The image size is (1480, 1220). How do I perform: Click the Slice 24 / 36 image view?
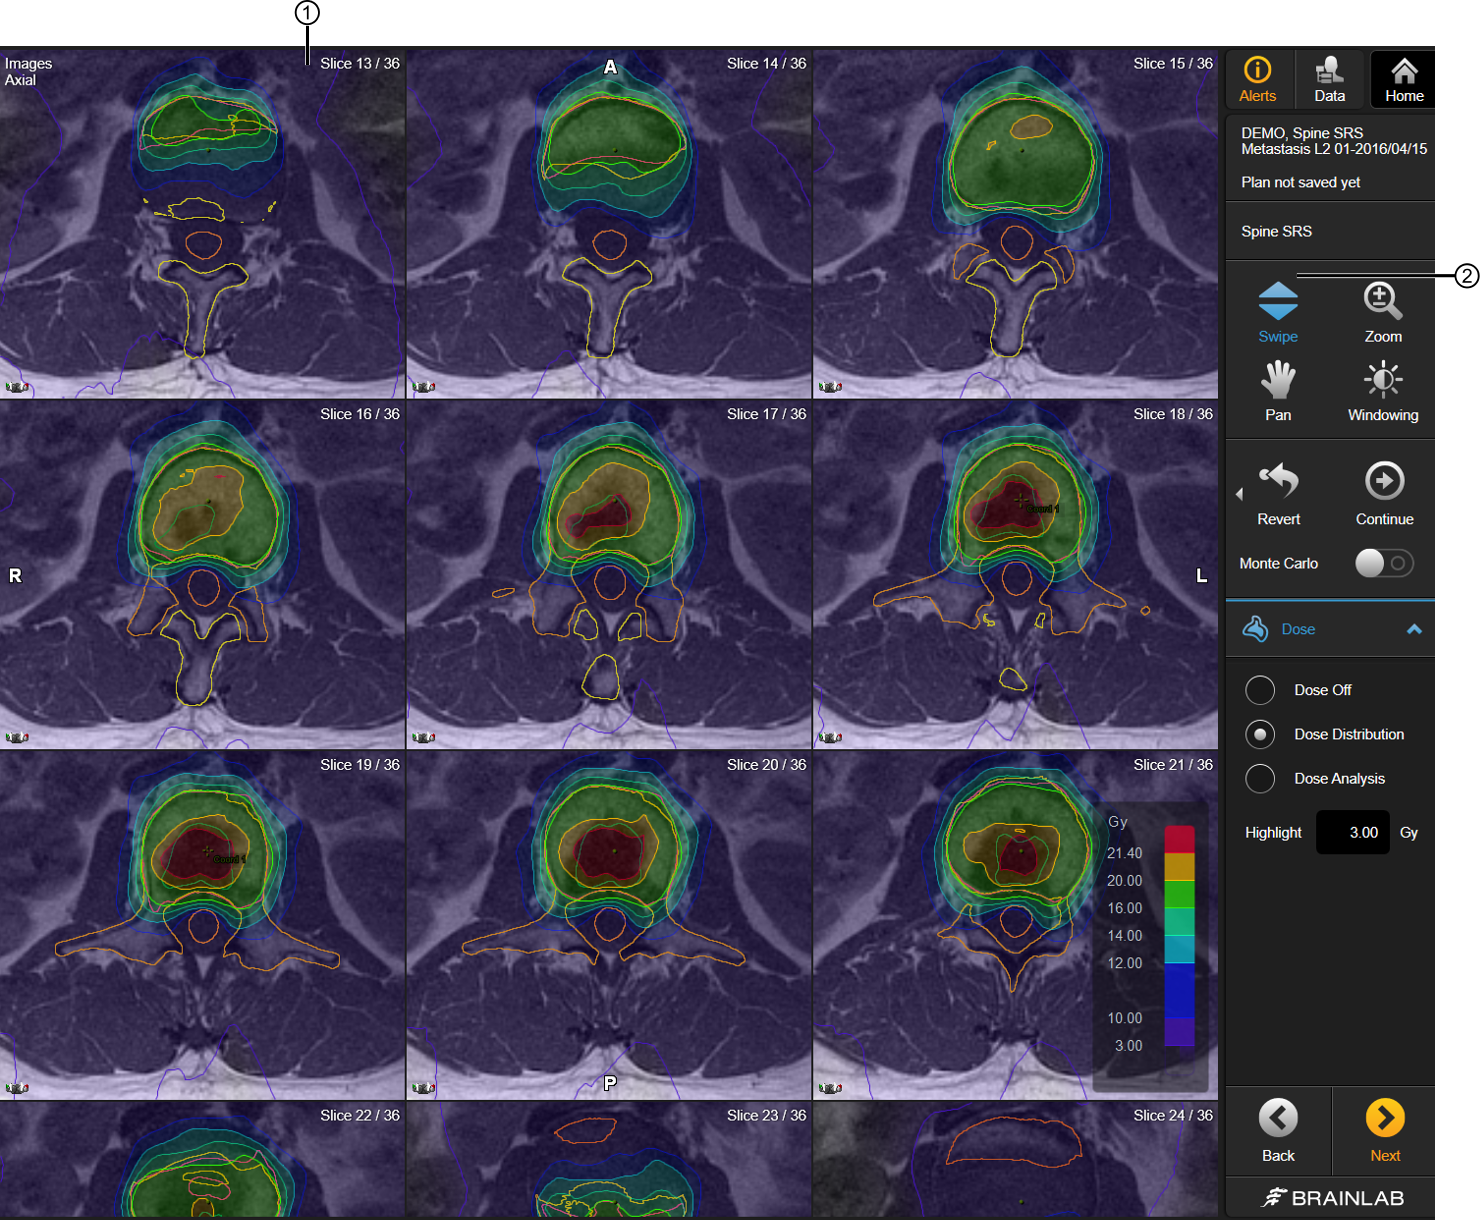tap(1016, 1160)
